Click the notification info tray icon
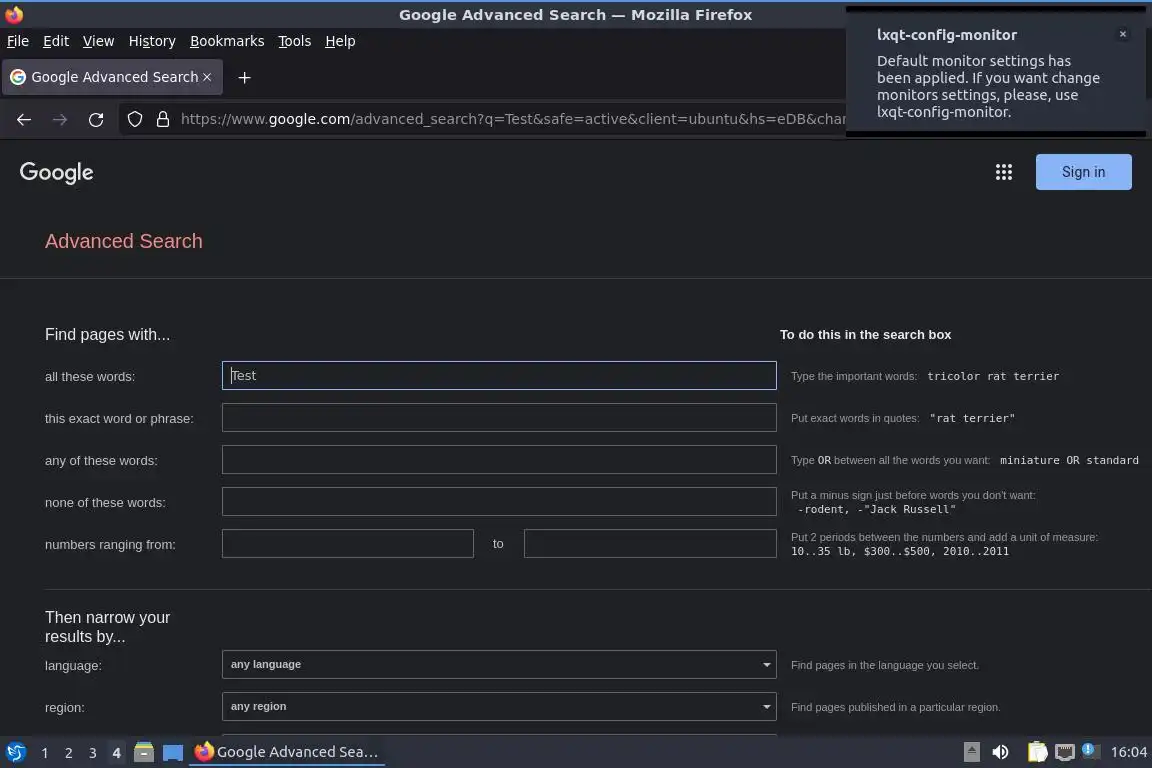 (x=1090, y=750)
